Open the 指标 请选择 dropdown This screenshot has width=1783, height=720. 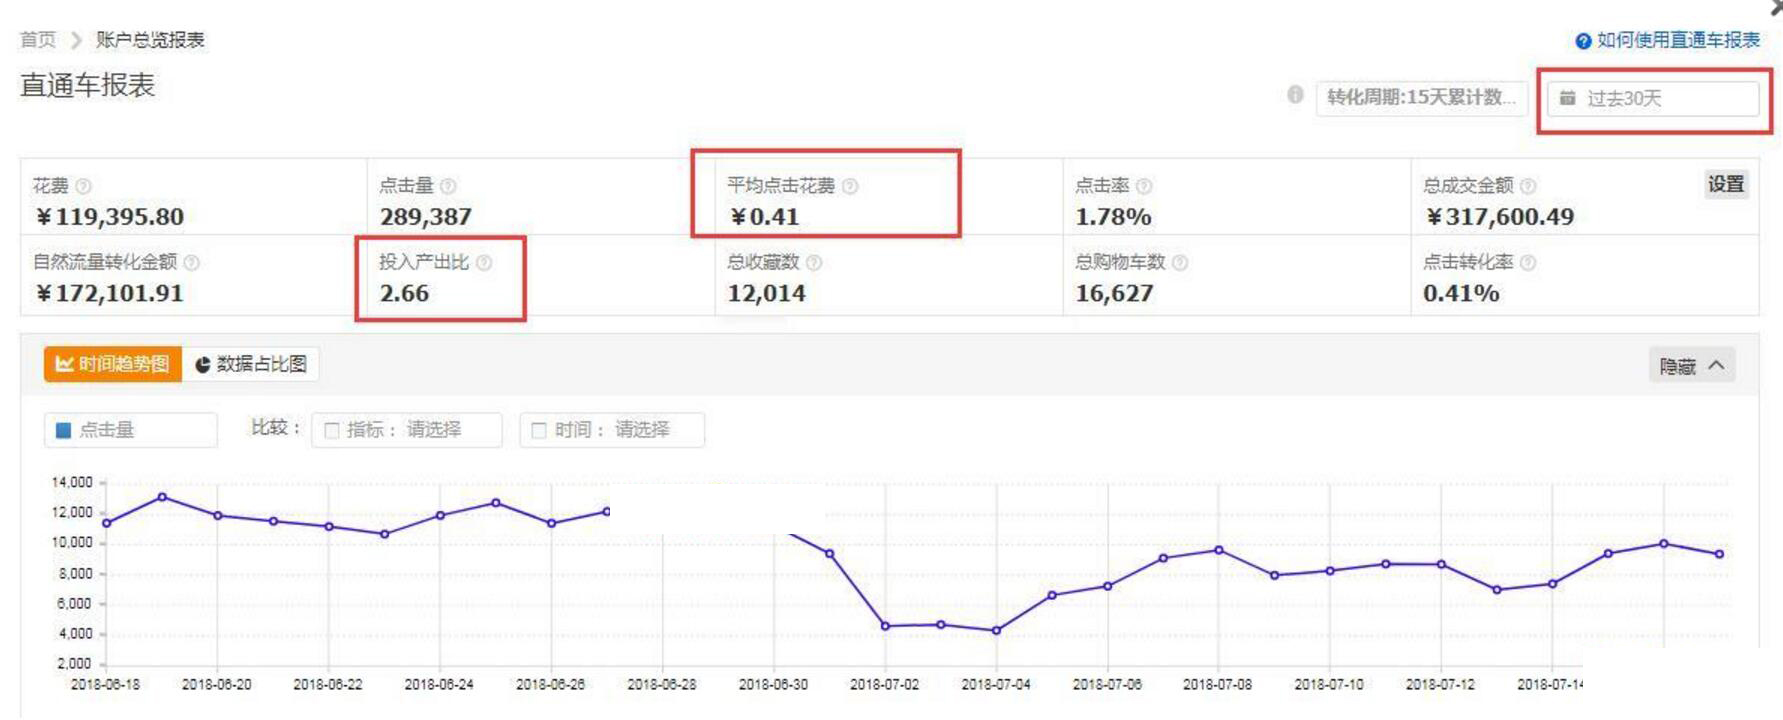point(407,430)
